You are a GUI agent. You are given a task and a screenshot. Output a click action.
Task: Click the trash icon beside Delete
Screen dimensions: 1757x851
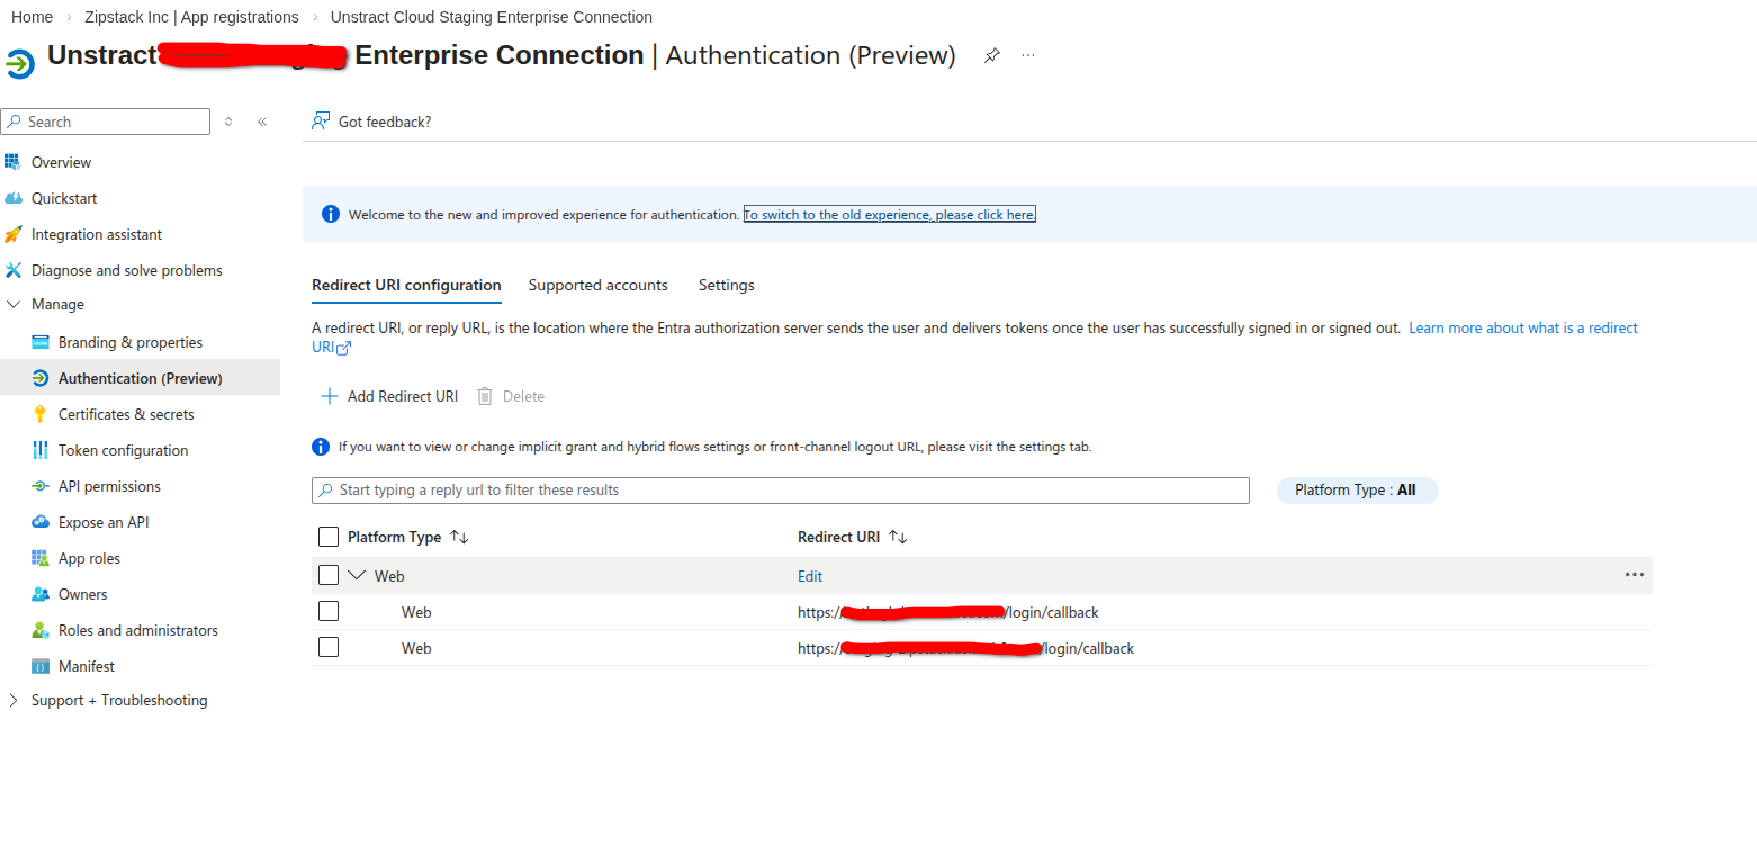point(485,396)
